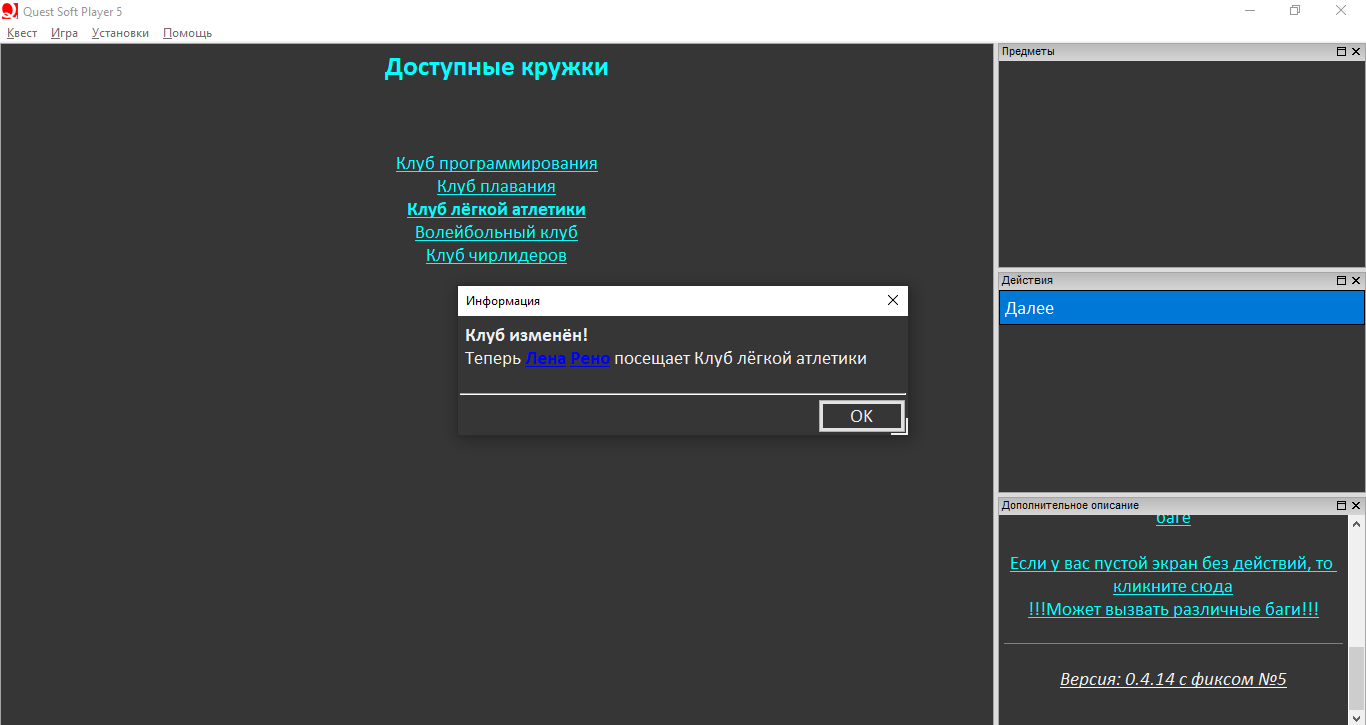Open the Установки menu
This screenshot has width=1366, height=725.
[120, 33]
